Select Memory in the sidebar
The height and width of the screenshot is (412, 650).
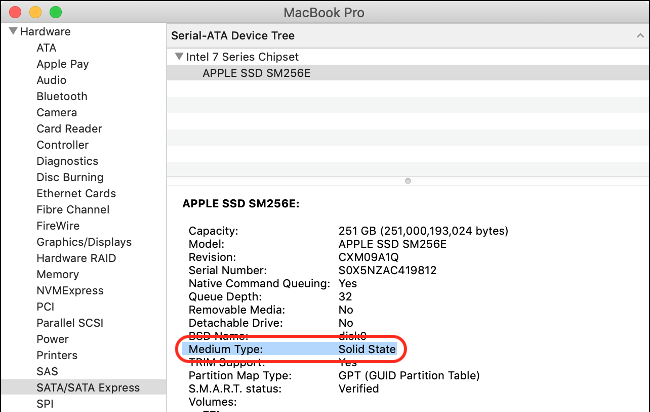coord(57,274)
